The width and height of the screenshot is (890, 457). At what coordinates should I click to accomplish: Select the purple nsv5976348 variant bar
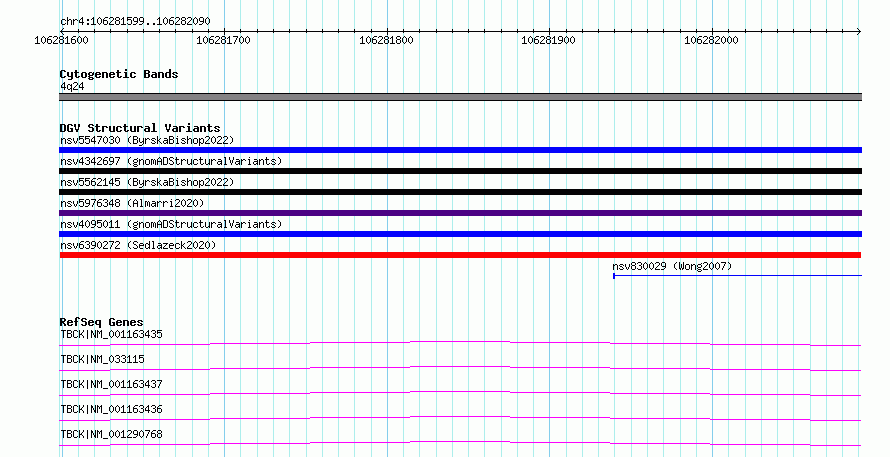(460, 213)
